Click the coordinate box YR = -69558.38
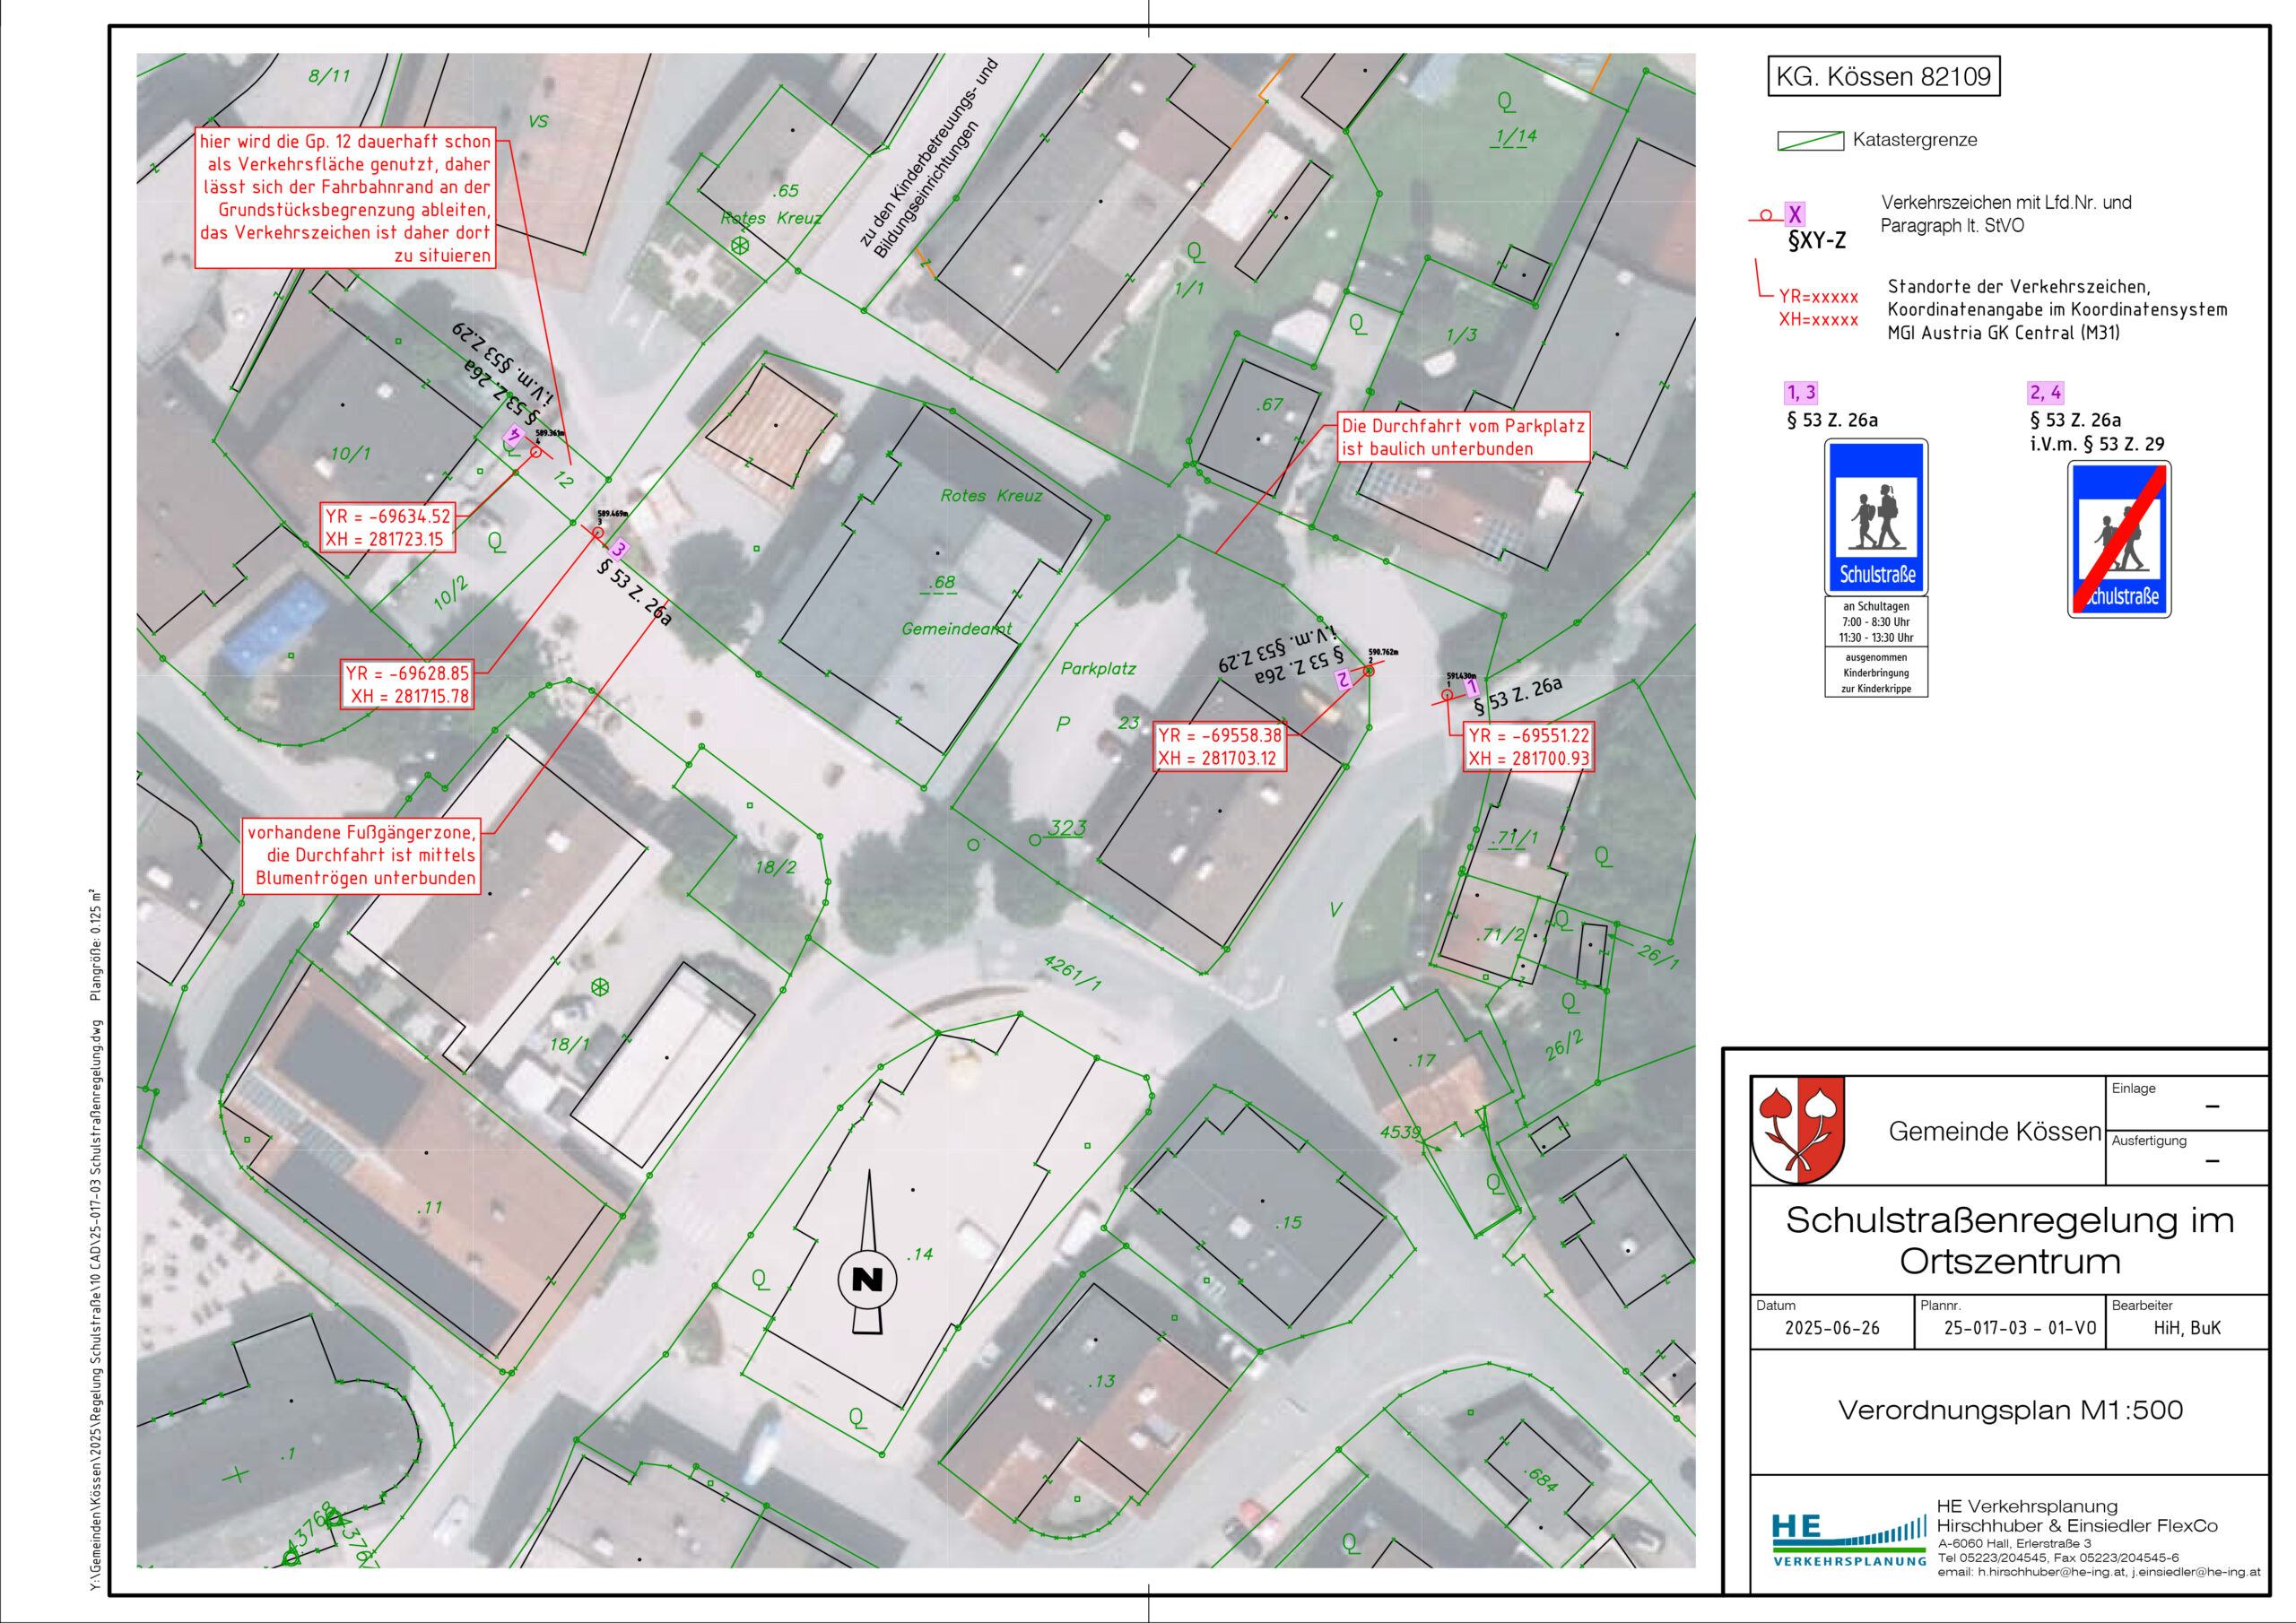 (1218, 747)
